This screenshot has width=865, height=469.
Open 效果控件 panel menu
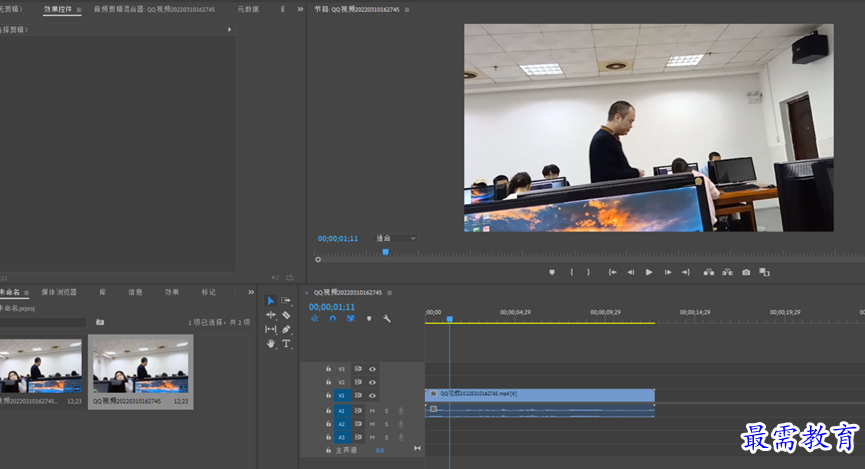(x=79, y=10)
